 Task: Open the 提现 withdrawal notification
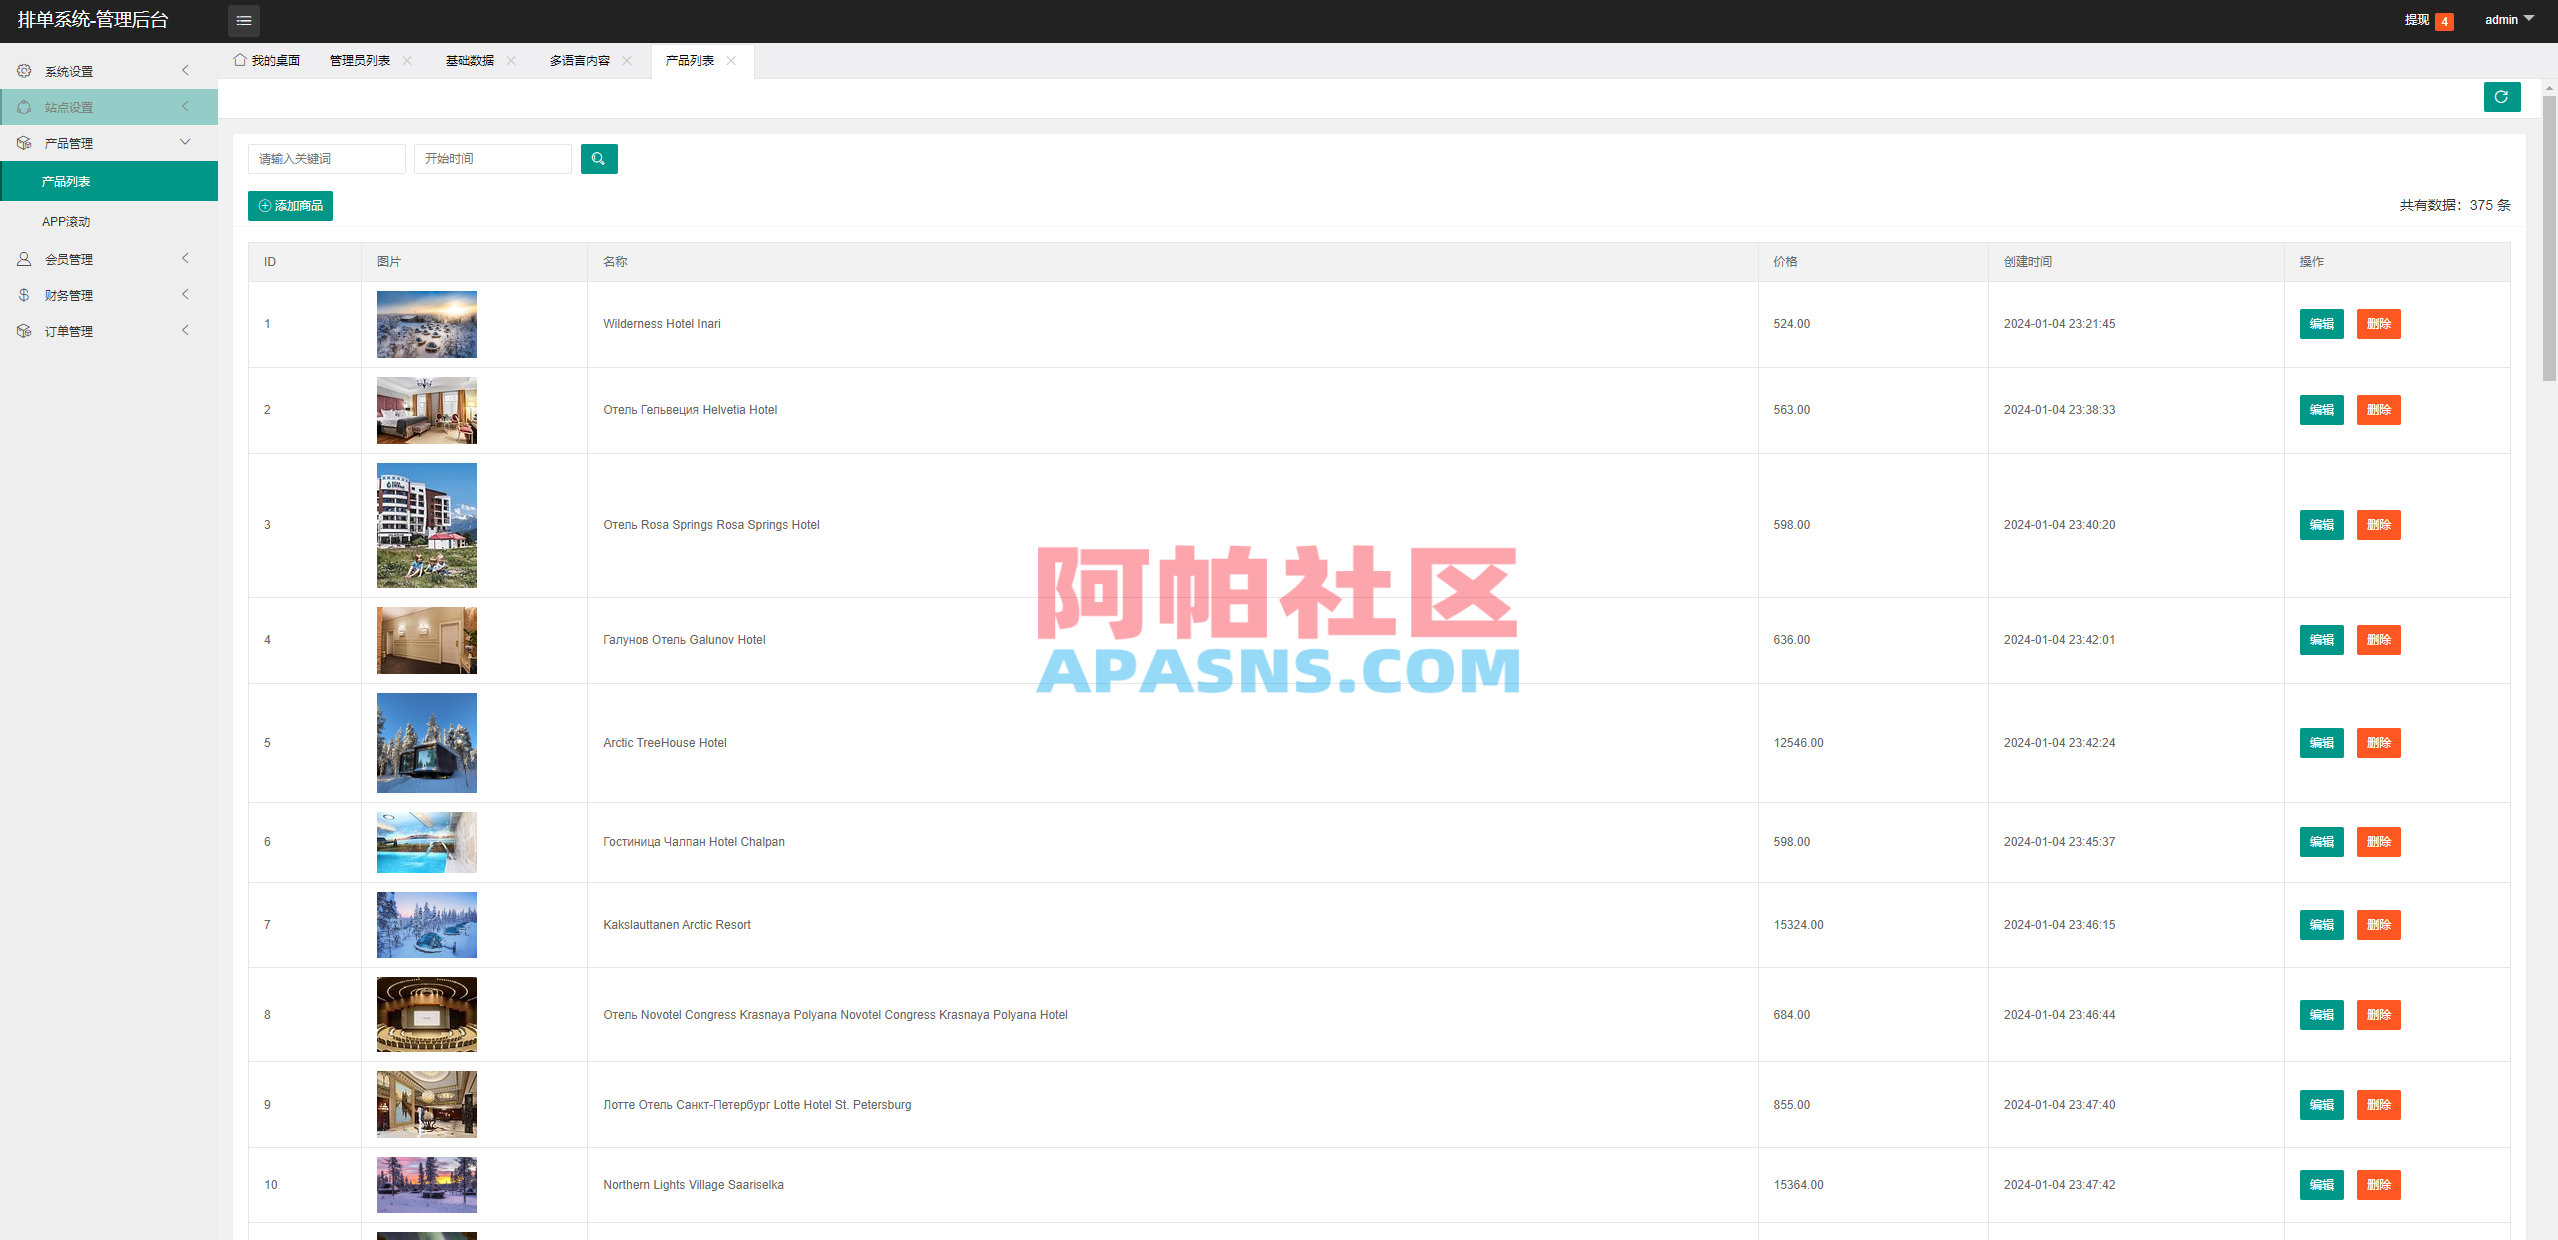pos(2418,19)
